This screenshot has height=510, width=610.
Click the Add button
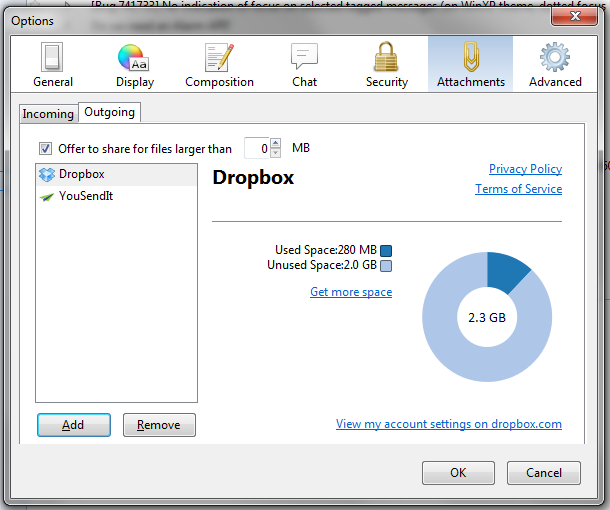point(73,425)
